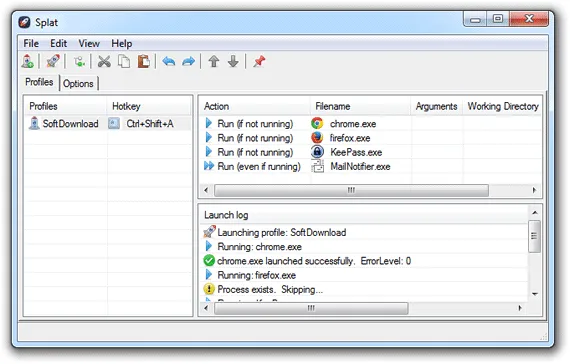This screenshot has width=570, height=364.
Task: Launch profile using the rocket toolbar icon
Action: 53,61
